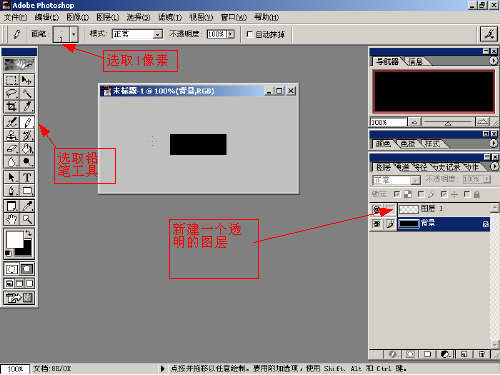Click the navigator zoom percentage field

[x=388, y=122]
